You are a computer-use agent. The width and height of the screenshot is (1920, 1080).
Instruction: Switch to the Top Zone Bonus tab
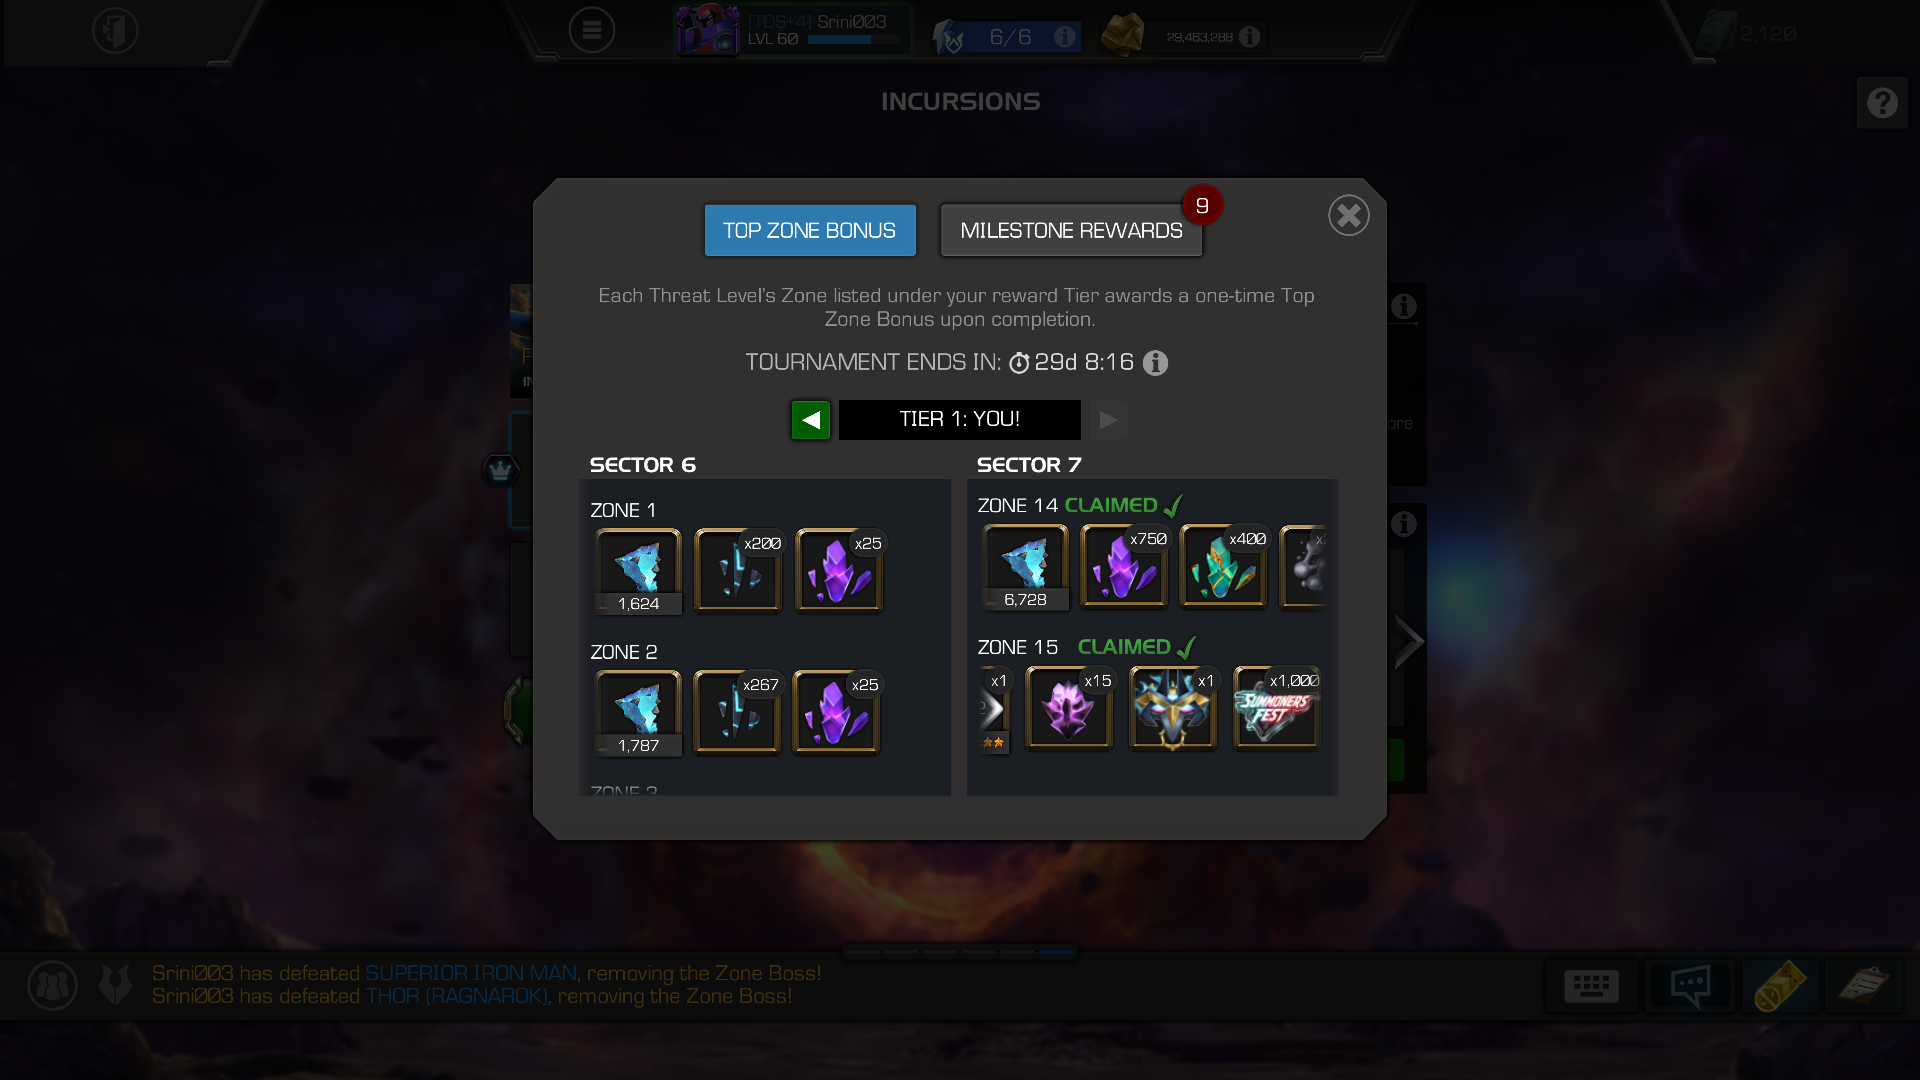coord(810,230)
